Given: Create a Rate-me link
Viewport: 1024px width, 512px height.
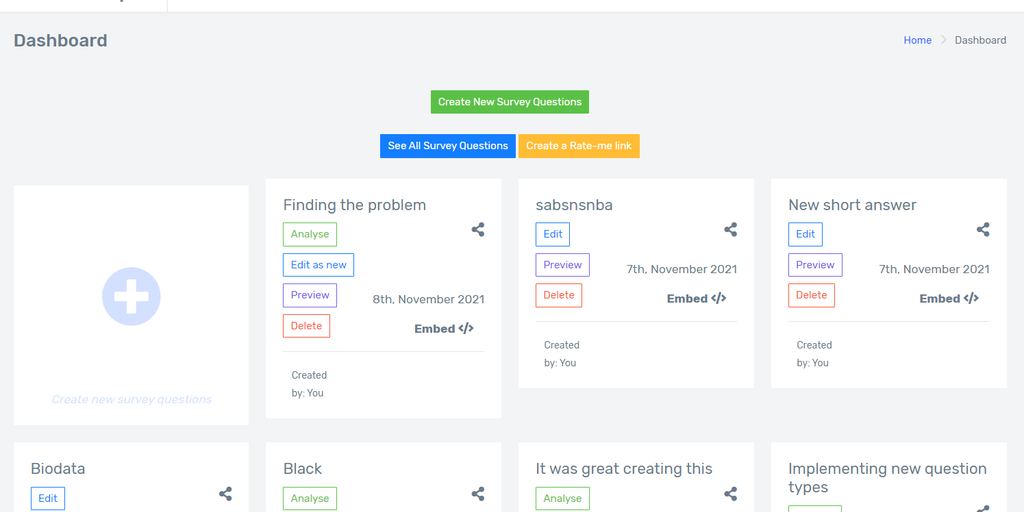Looking at the screenshot, I should coord(579,146).
